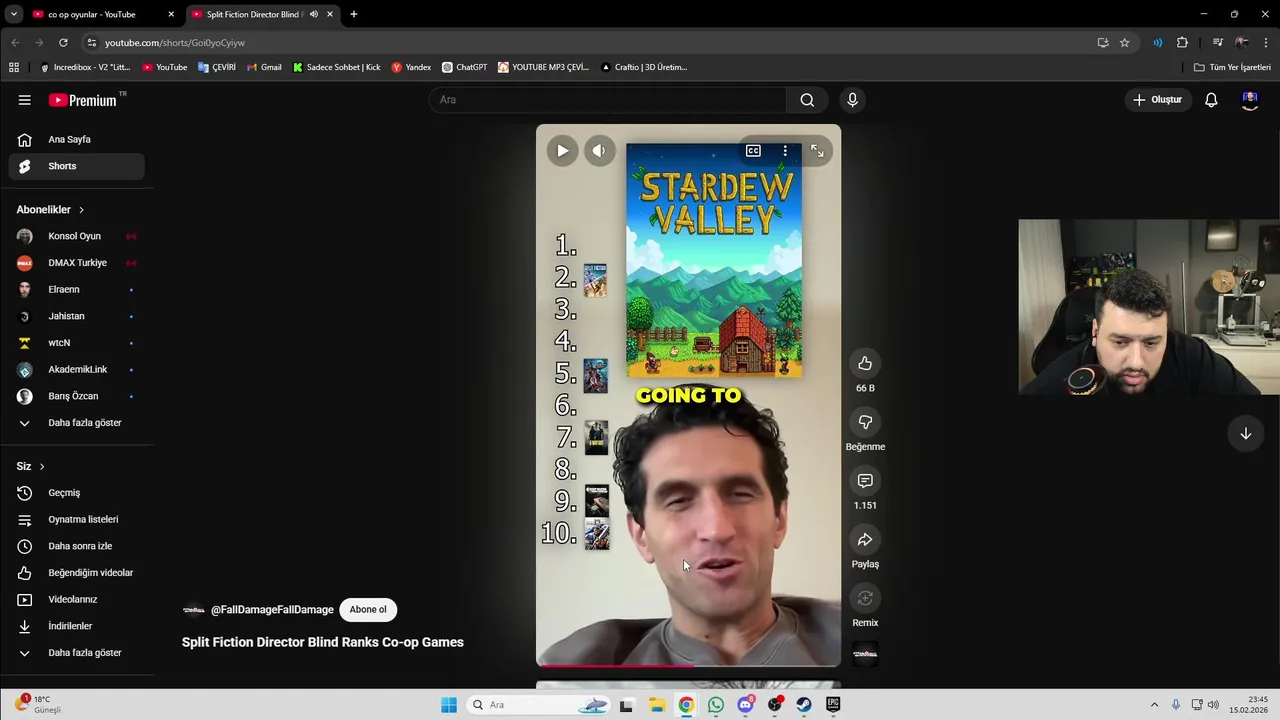Expand the Siz section chevron
The image size is (1280, 720).
[42, 467]
